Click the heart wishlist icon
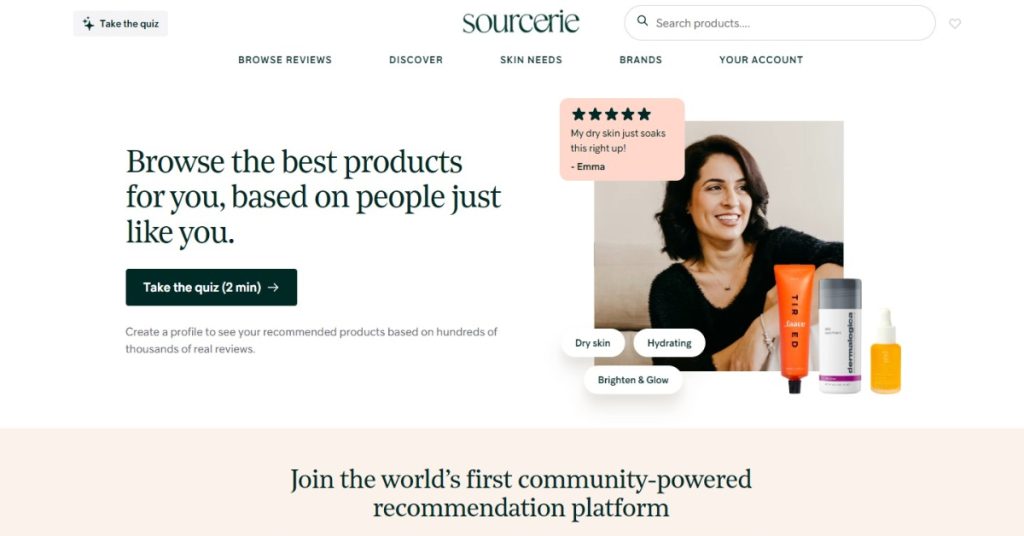1024x536 pixels. click(955, 24)
